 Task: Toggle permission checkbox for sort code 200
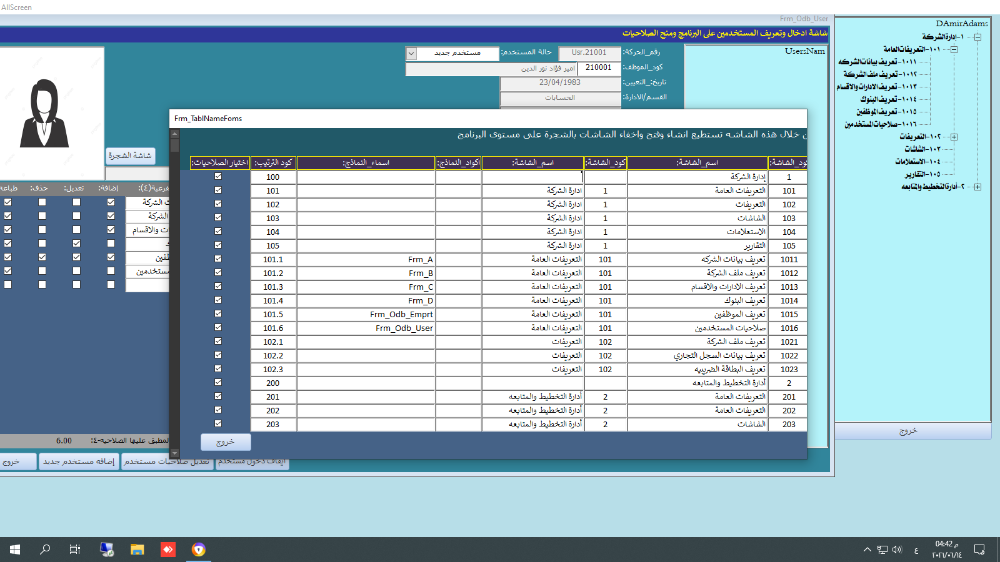pyautogui.click(x=218, y=382)
